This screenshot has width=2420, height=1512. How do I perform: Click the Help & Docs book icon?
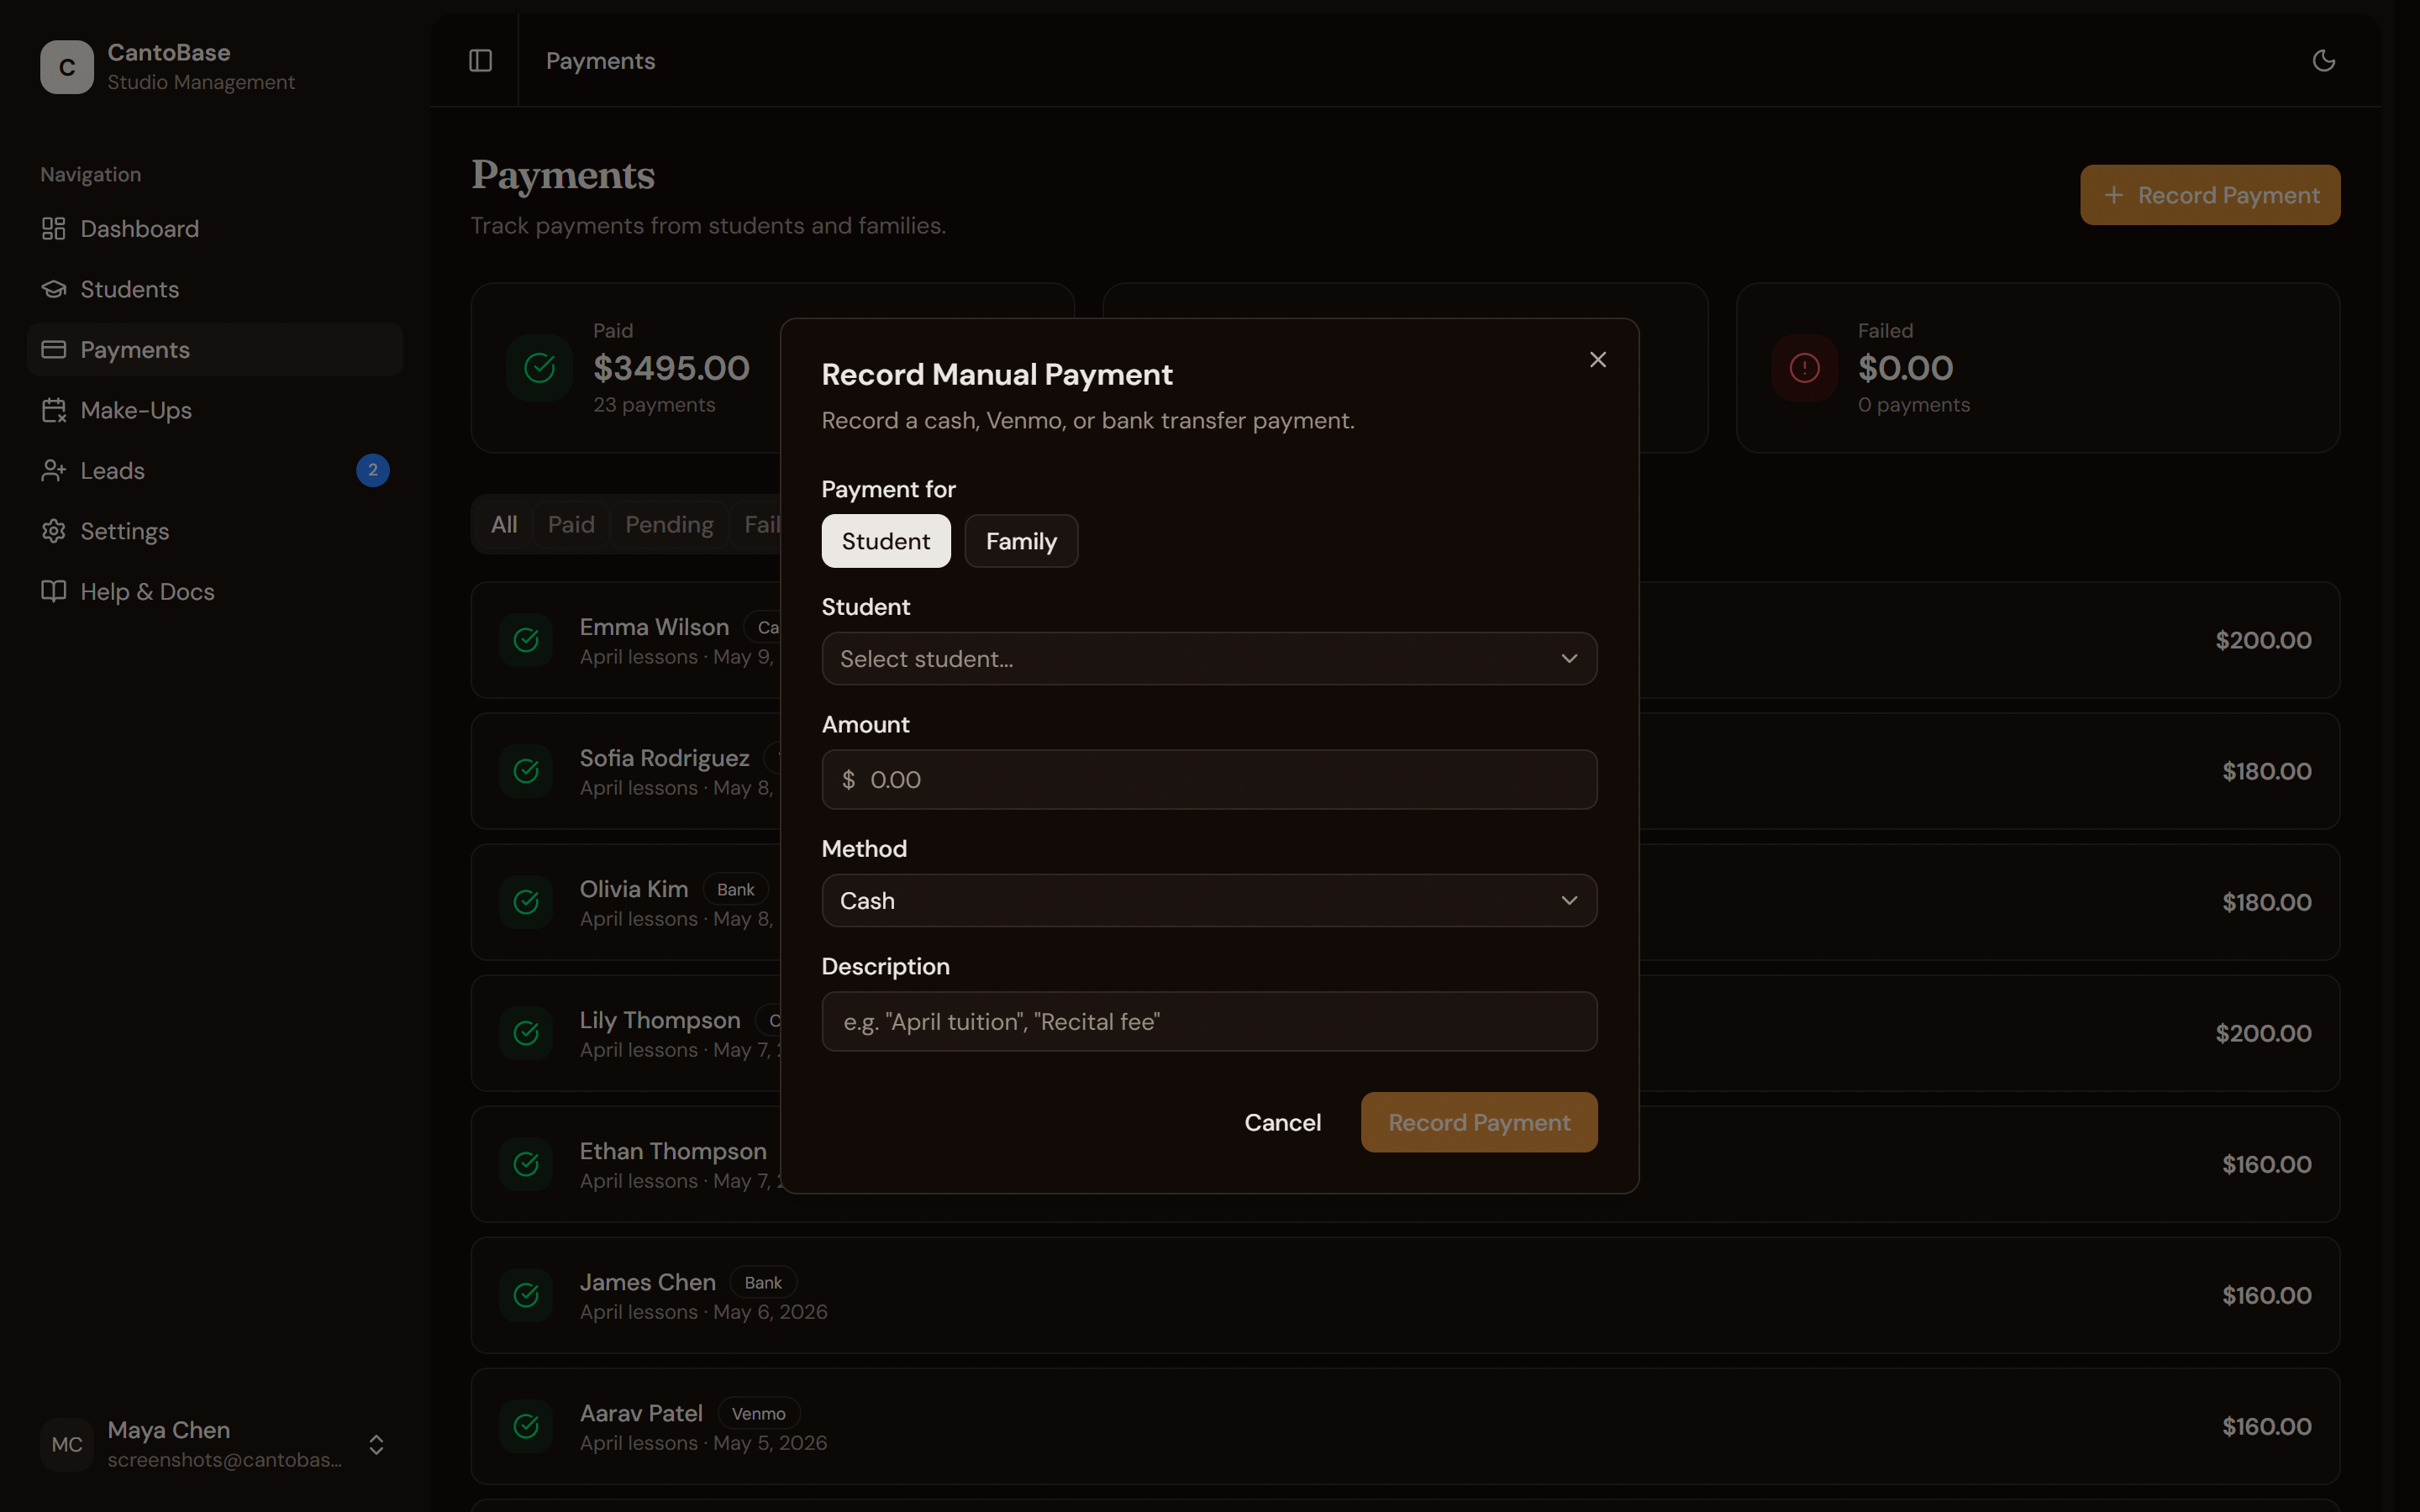pyautogui.click(x=54, y=591)
